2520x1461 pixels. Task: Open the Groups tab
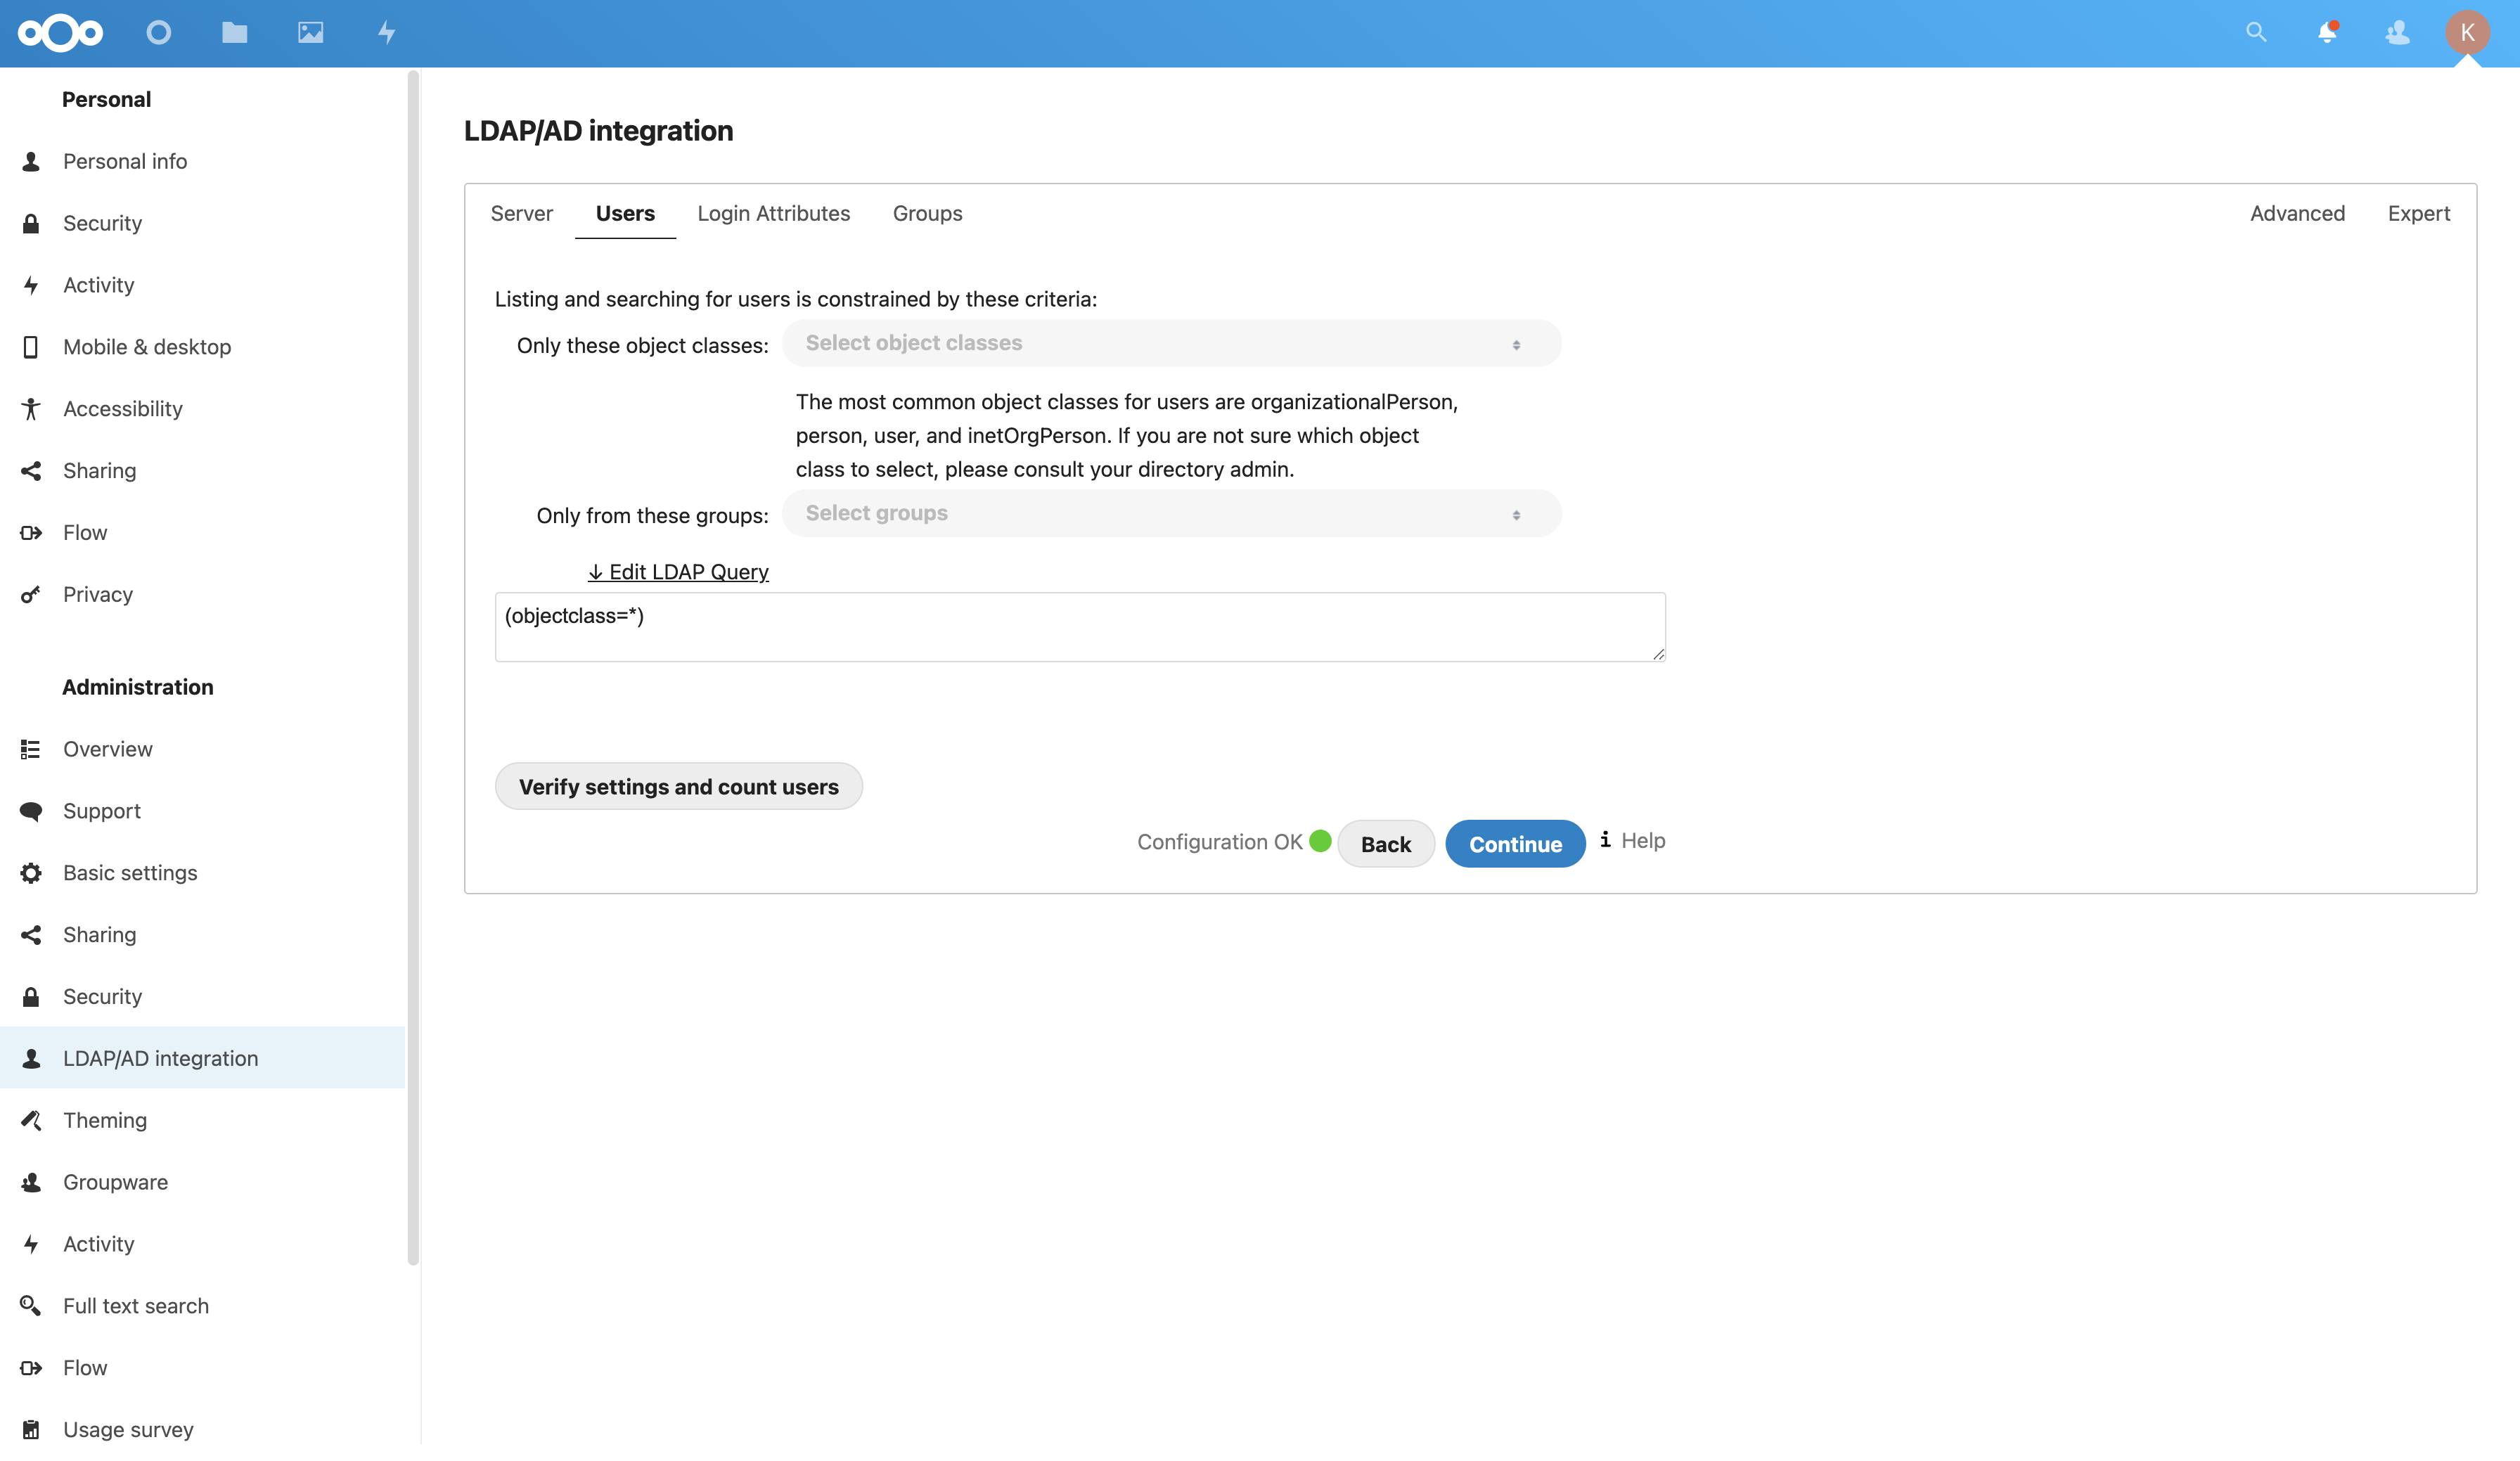927,213
